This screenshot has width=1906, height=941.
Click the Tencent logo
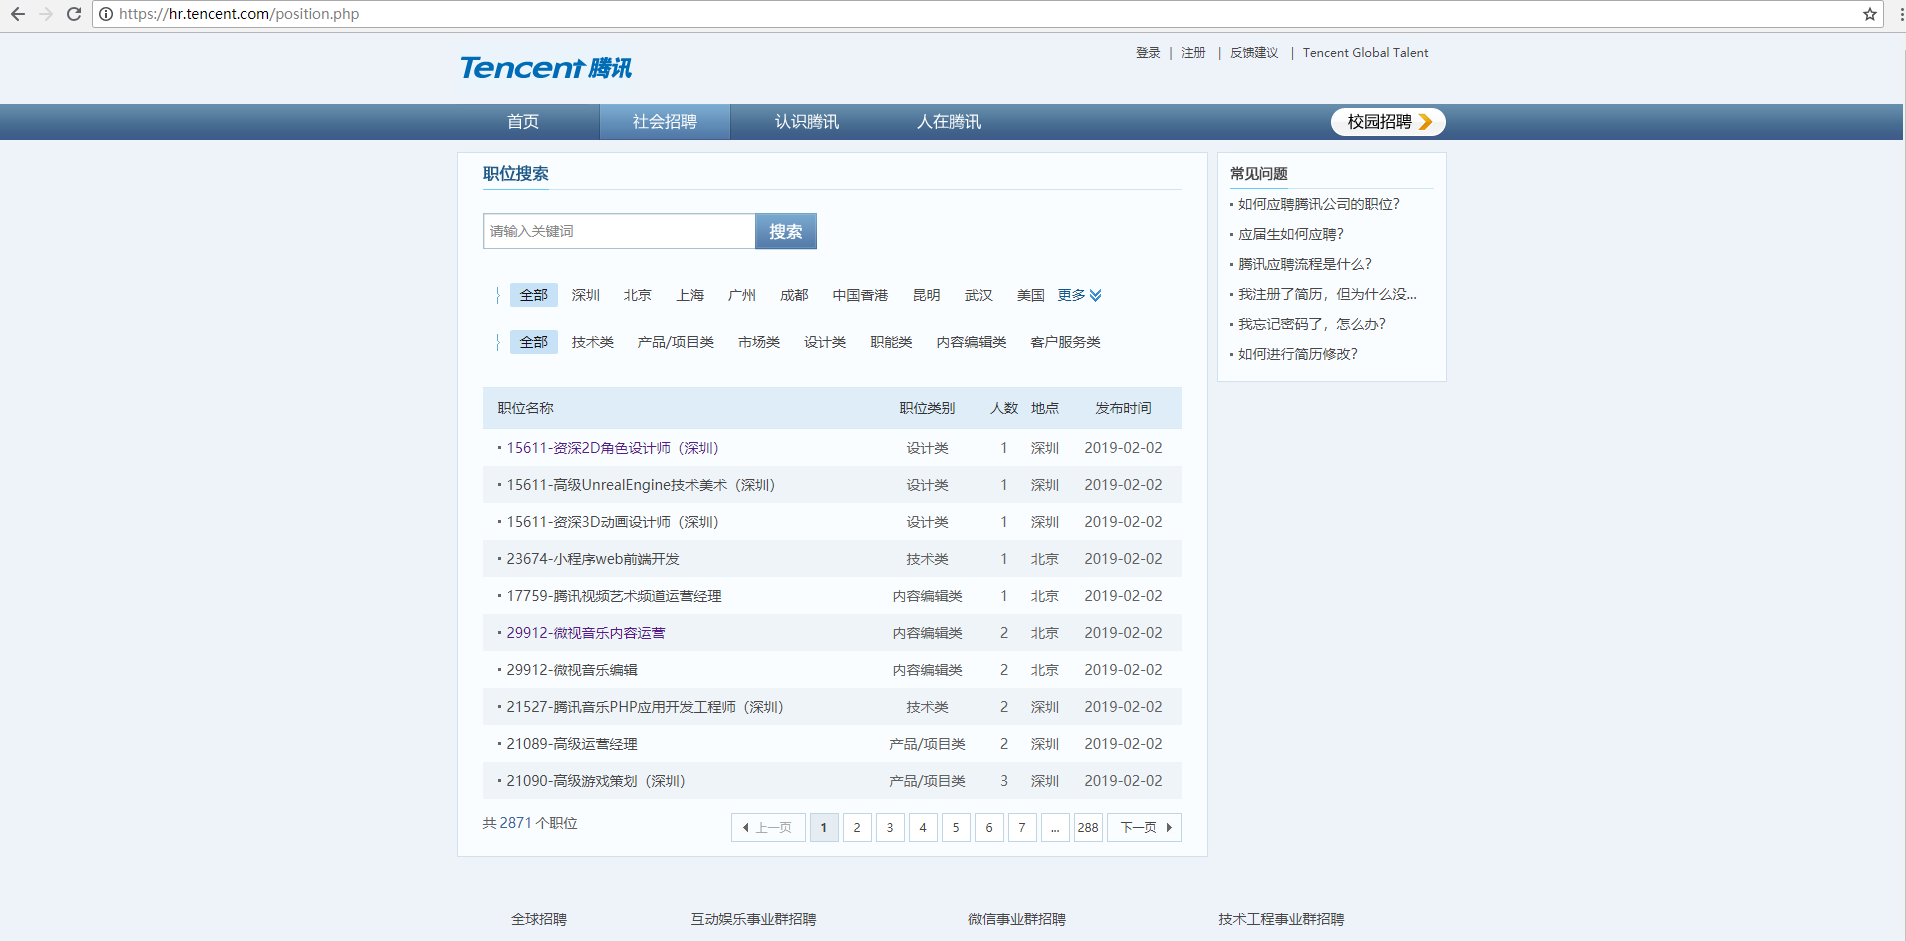tap(546, 68)
